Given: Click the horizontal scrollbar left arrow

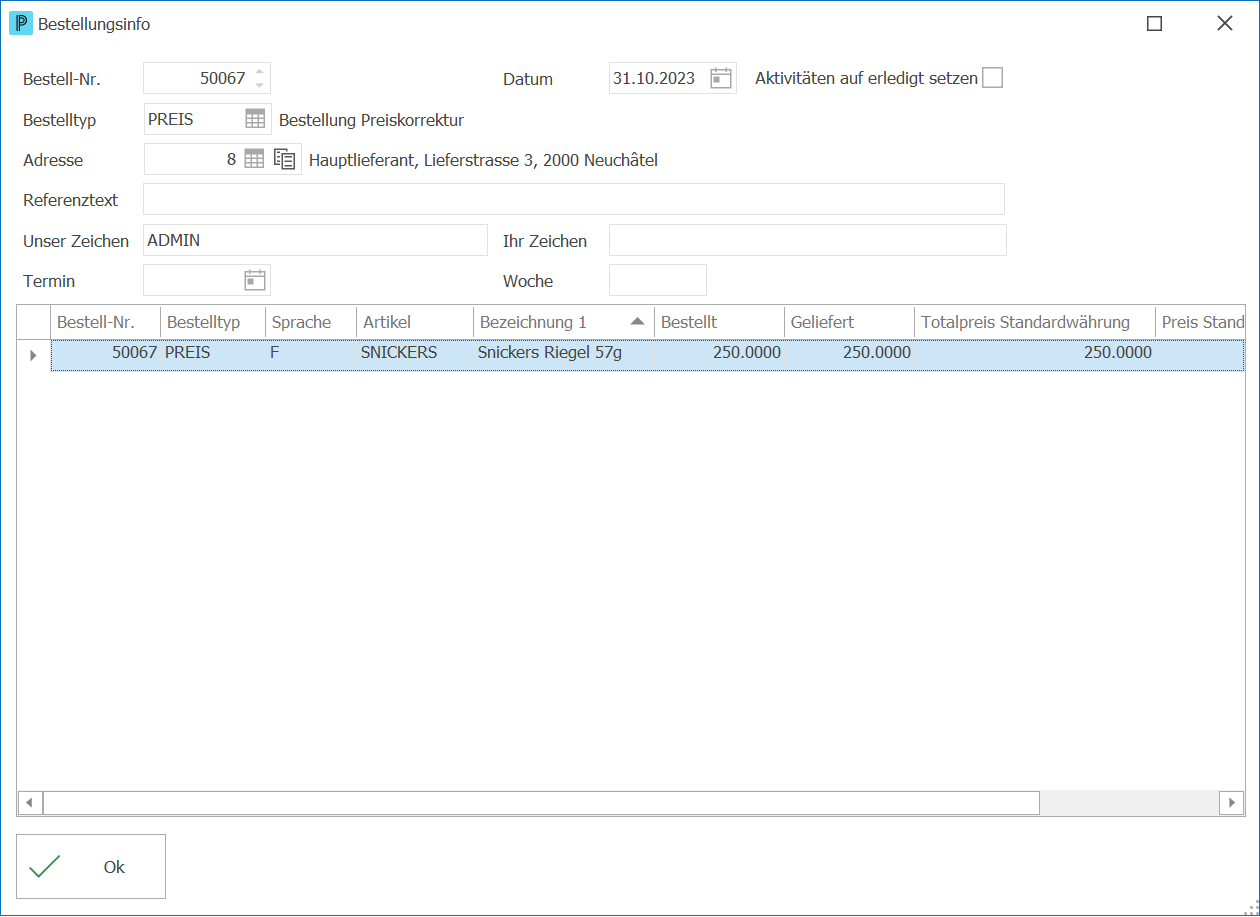Looking at the screenshot, I should pyautogui.click(x=30, y=802).
